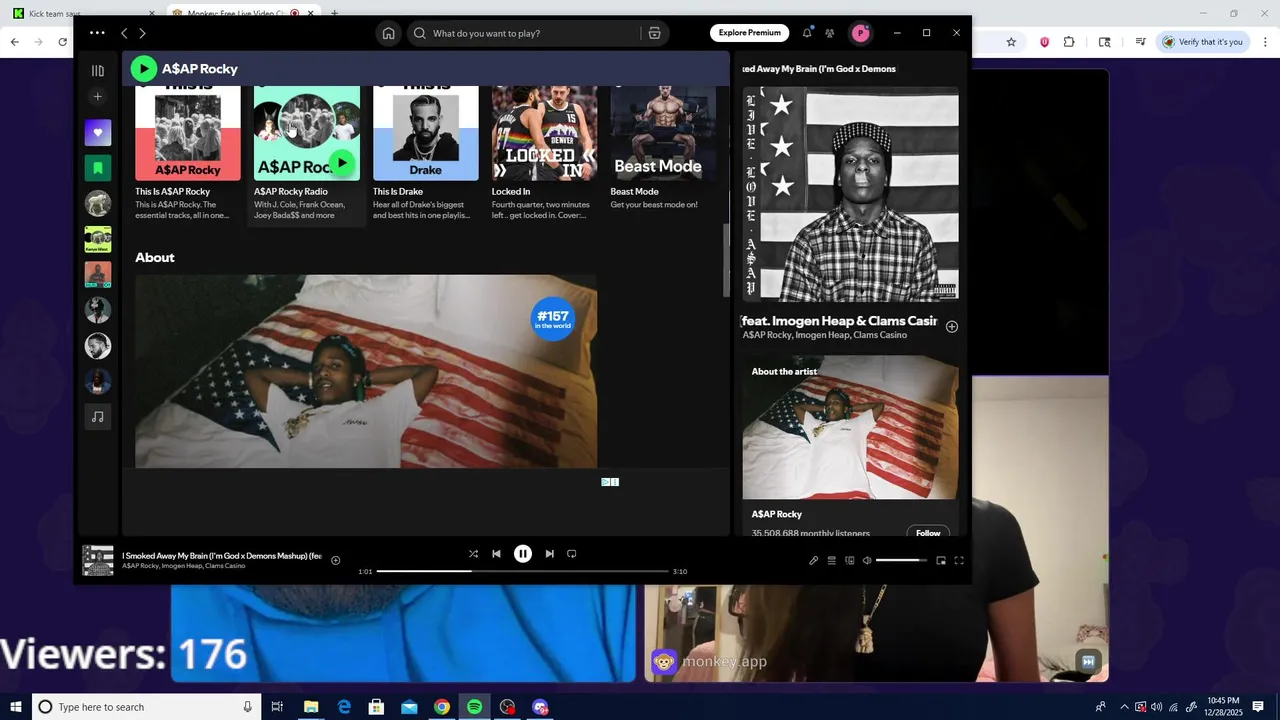The image size is (1280, 720).
Task: Expand Your Library sidebar icon
Action: [x=97, y=70]
